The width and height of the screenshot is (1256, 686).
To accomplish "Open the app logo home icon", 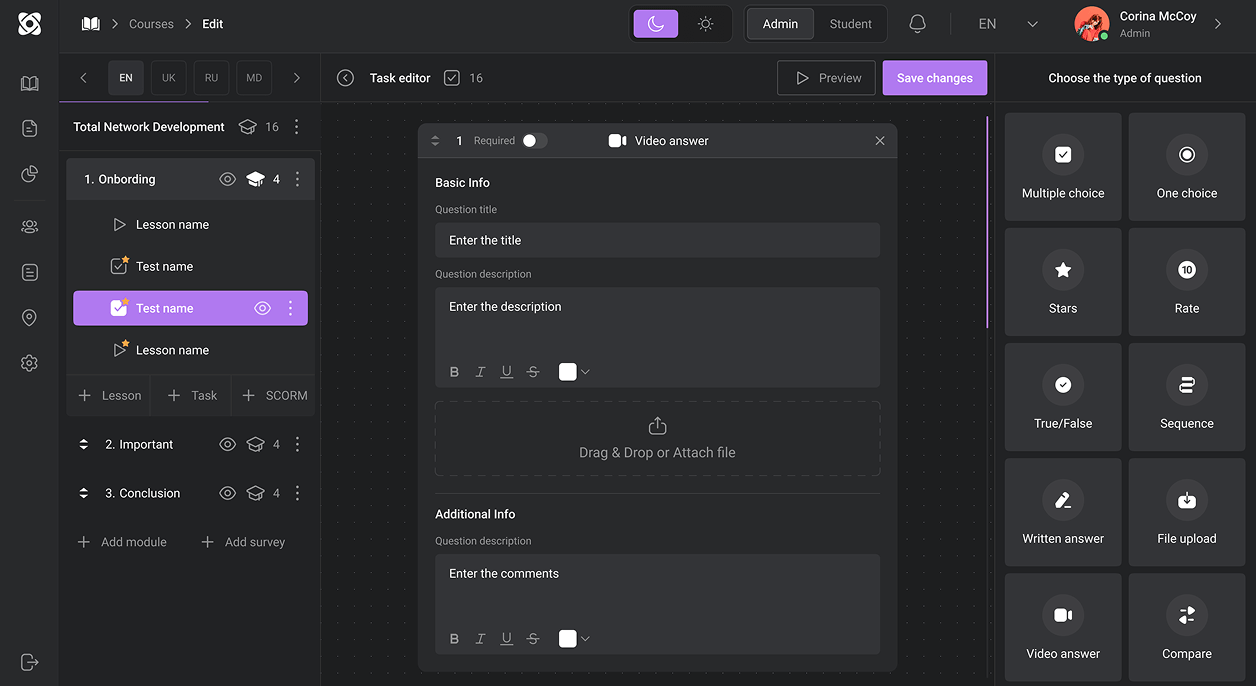I will pyautogui.click(x=29, y=24).
